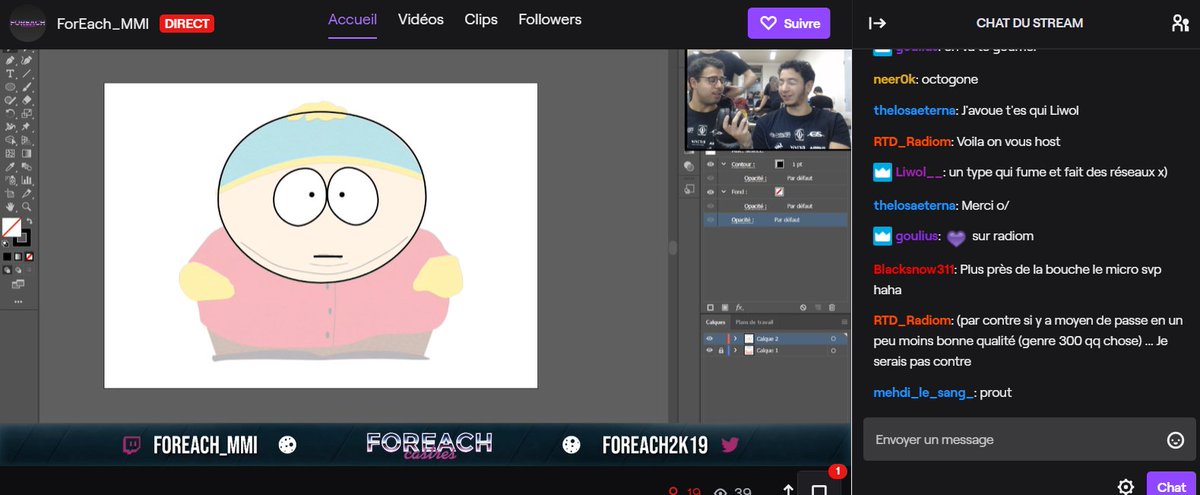Open the Vidéos tab

[421, 19]
